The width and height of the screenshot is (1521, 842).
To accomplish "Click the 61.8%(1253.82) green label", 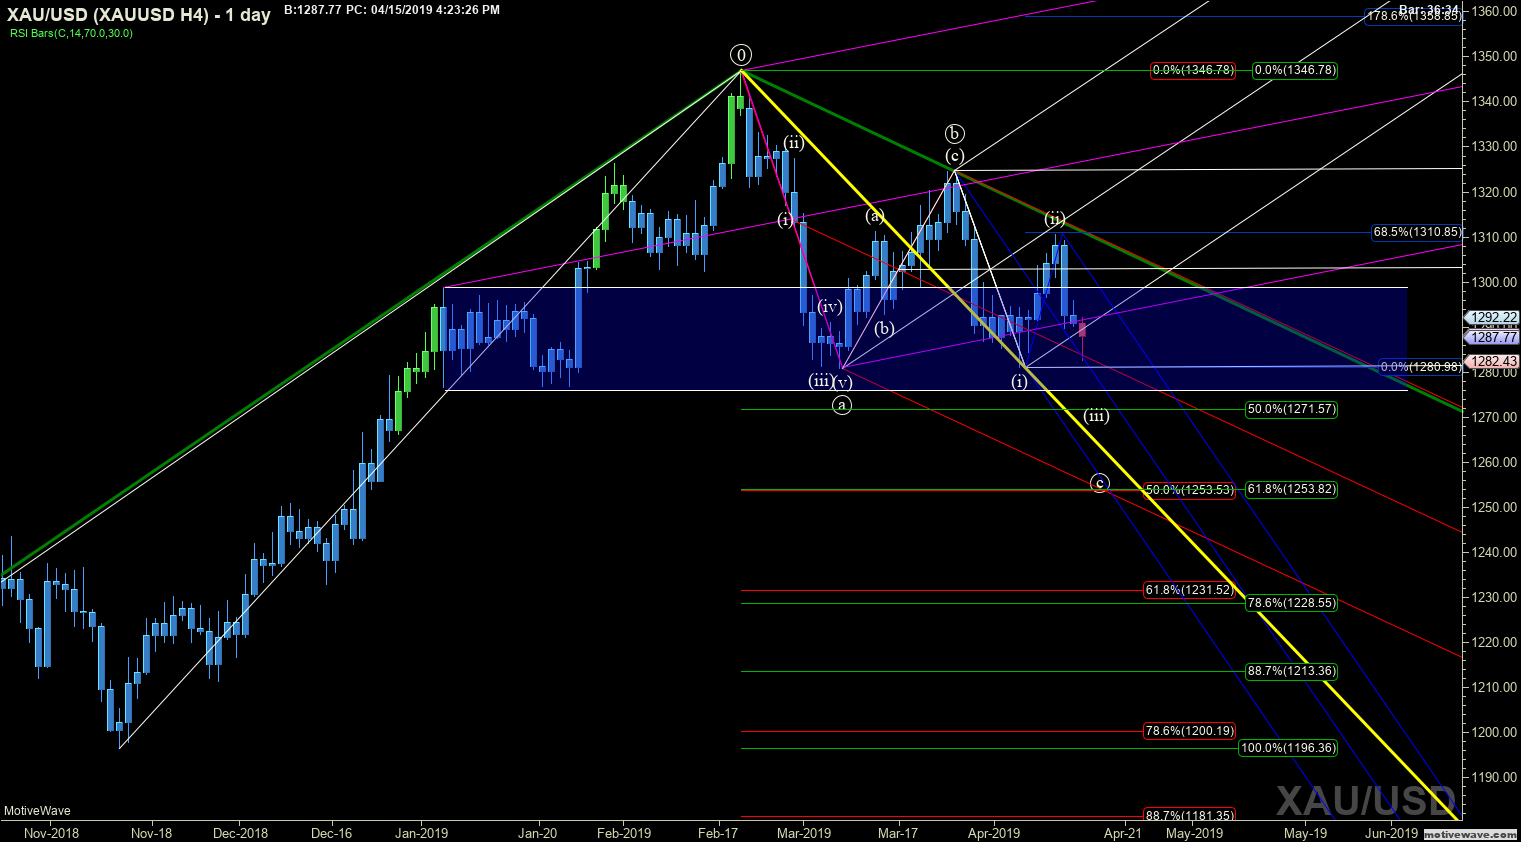I will 1291,489.
